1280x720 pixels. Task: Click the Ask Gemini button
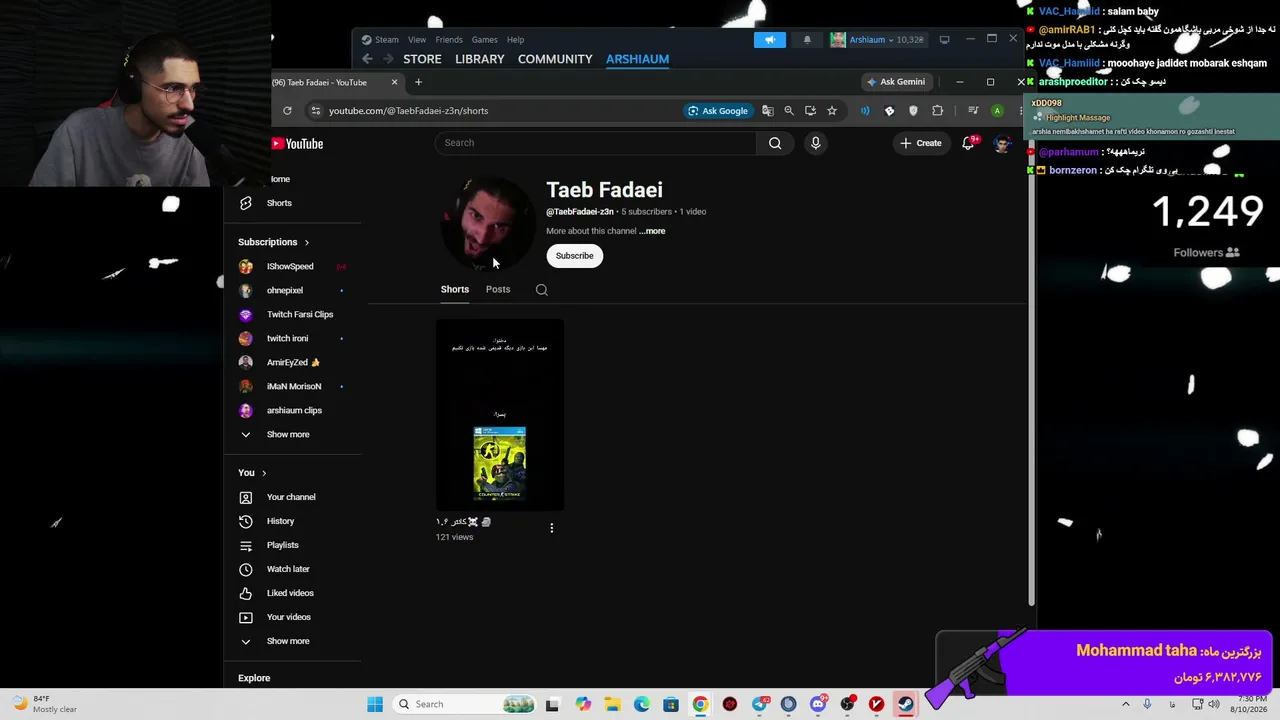[896, 82]
